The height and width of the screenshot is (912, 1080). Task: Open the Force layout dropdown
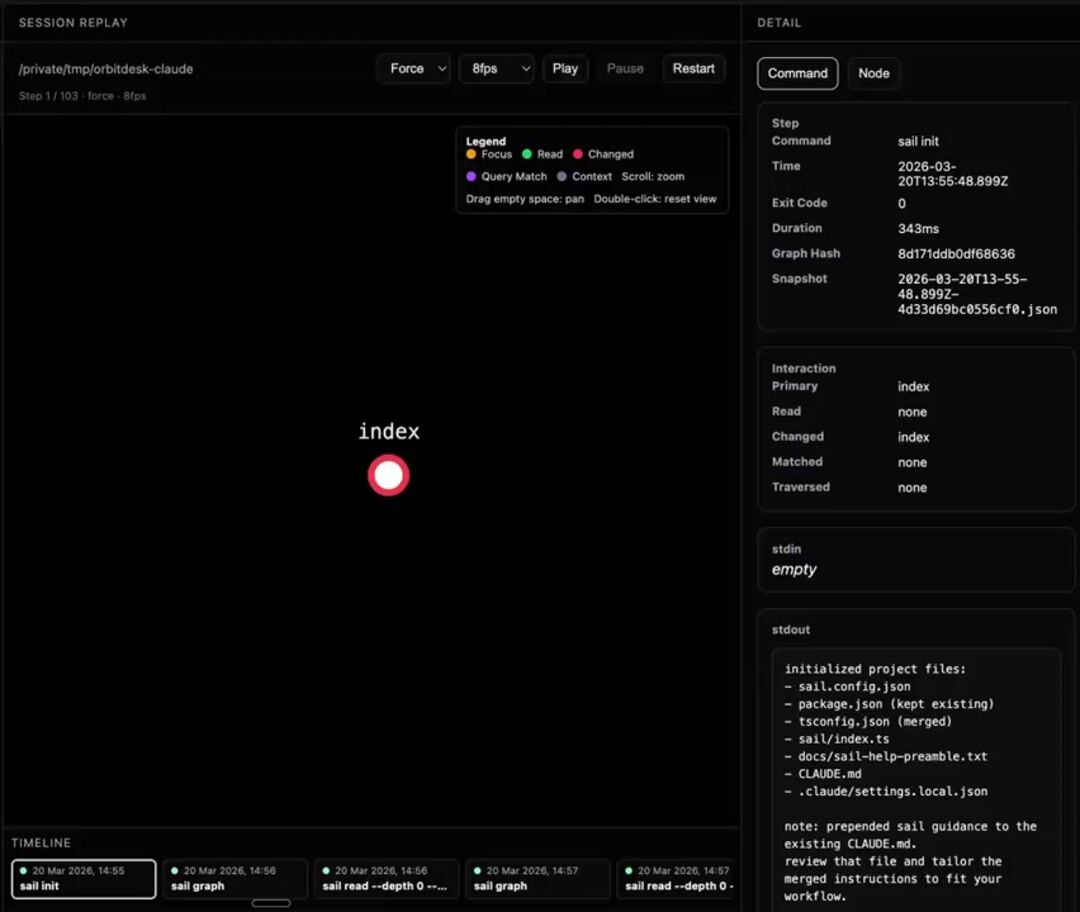(413, 68)
